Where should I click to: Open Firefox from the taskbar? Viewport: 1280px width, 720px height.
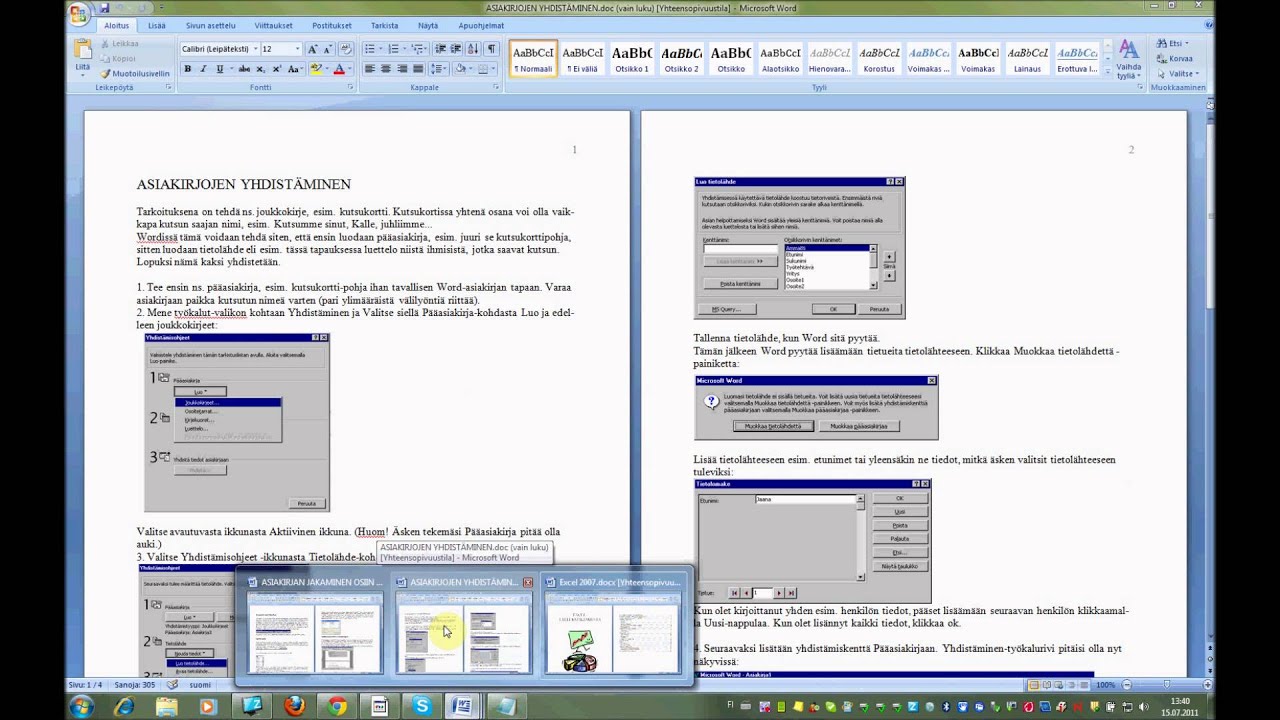295,706
